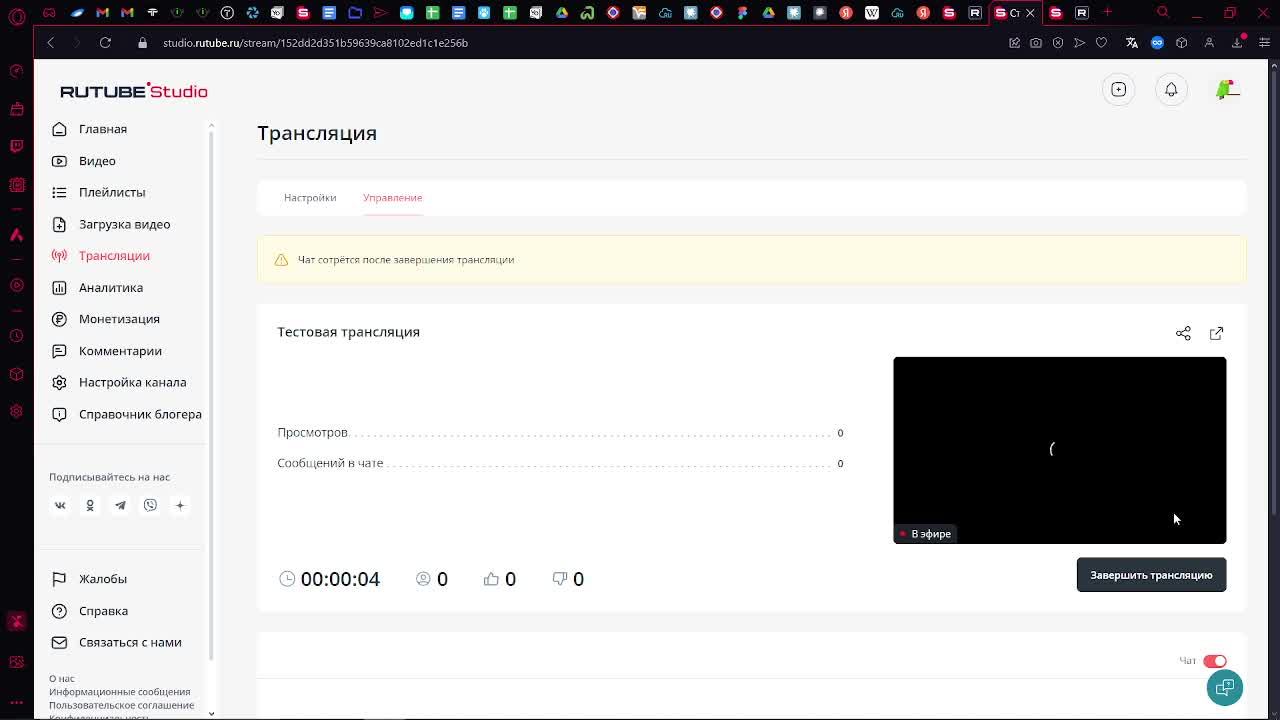Open Справка in sidebar
Screen dimensions: 1280x720
point(103,611)
